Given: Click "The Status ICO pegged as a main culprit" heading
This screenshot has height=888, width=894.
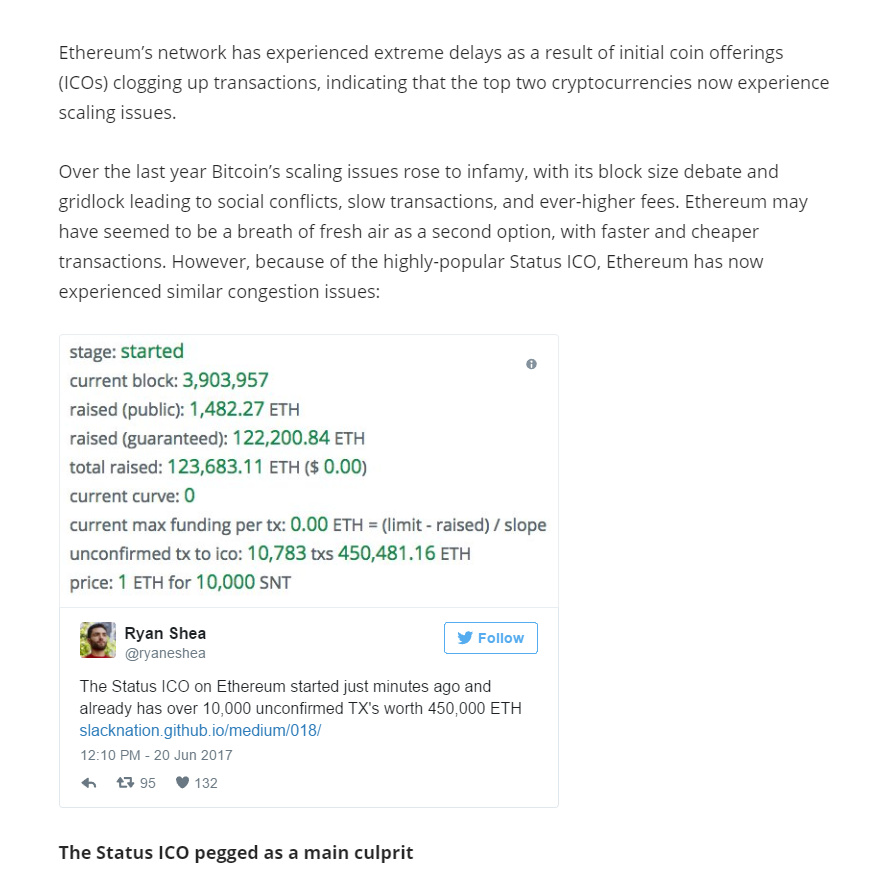Looking at the screenshot, I should (x=236, y=852).
